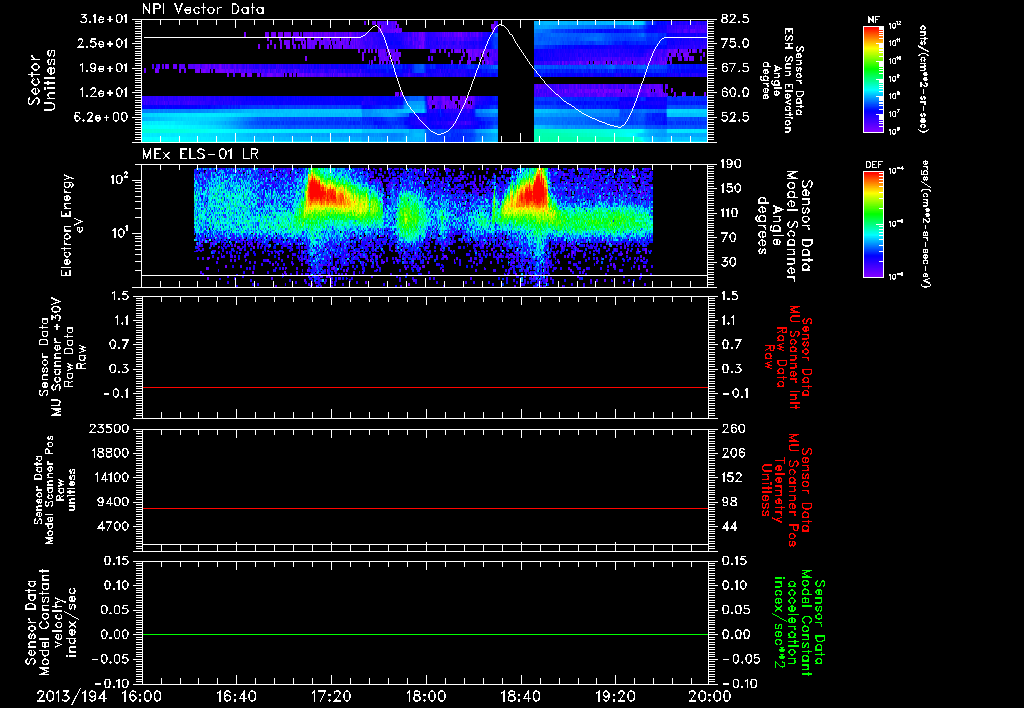Click the cnts/(cm**2-sr-sec) units label
The height and width of the screenshot is (708, 1024).
(923, 78)
